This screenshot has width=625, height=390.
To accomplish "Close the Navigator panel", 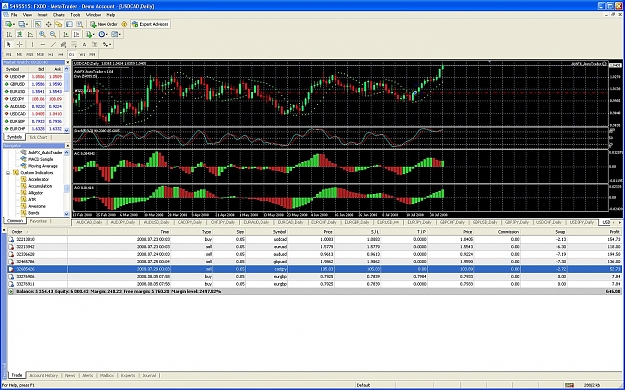I will [67, 146].
